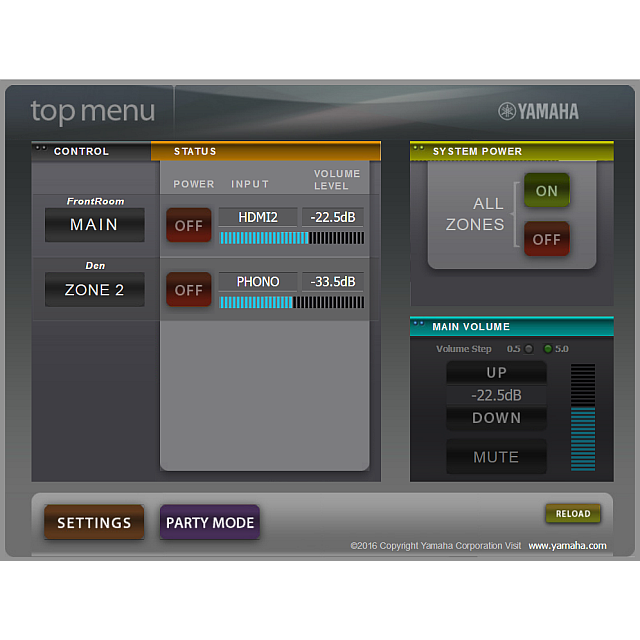Toggle MAIN zone power OFF button
The width and height of the screenshot is (640, 640).
(x=189, y=225)
